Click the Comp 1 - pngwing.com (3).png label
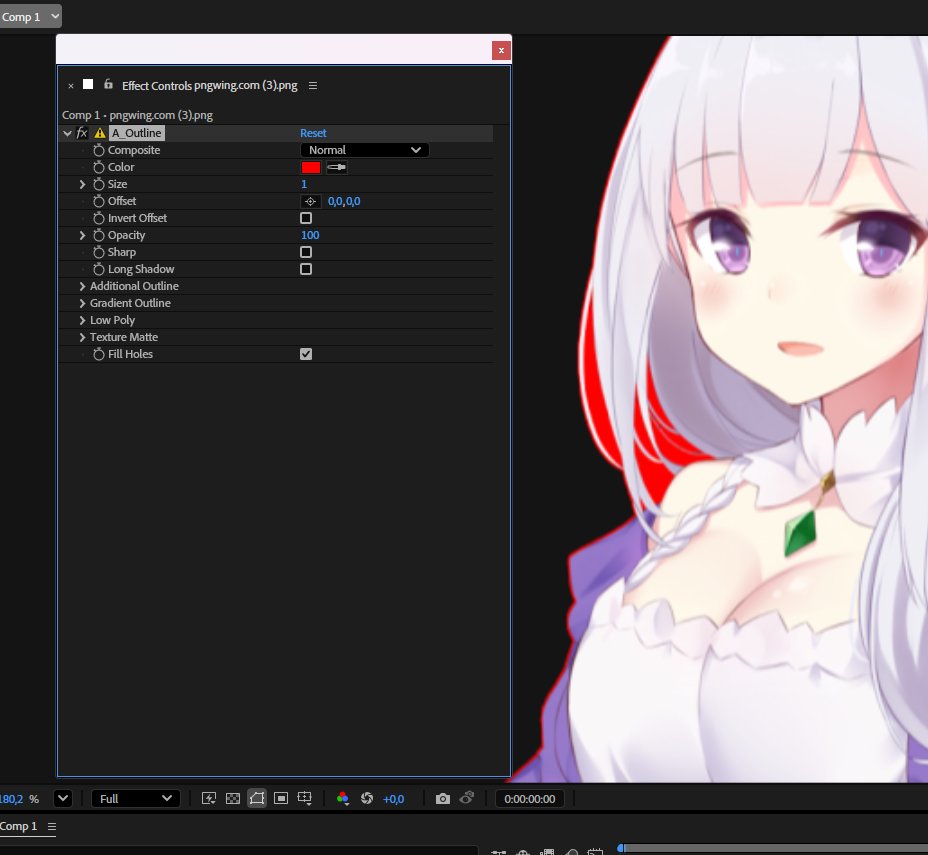This screenshot has height=855, width=928. (x=137, y=115)
